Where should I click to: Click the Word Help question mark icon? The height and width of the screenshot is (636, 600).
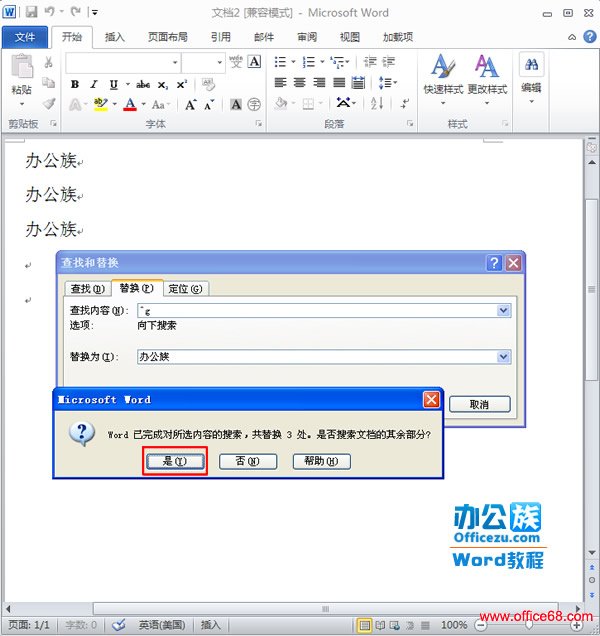(589, 37)
